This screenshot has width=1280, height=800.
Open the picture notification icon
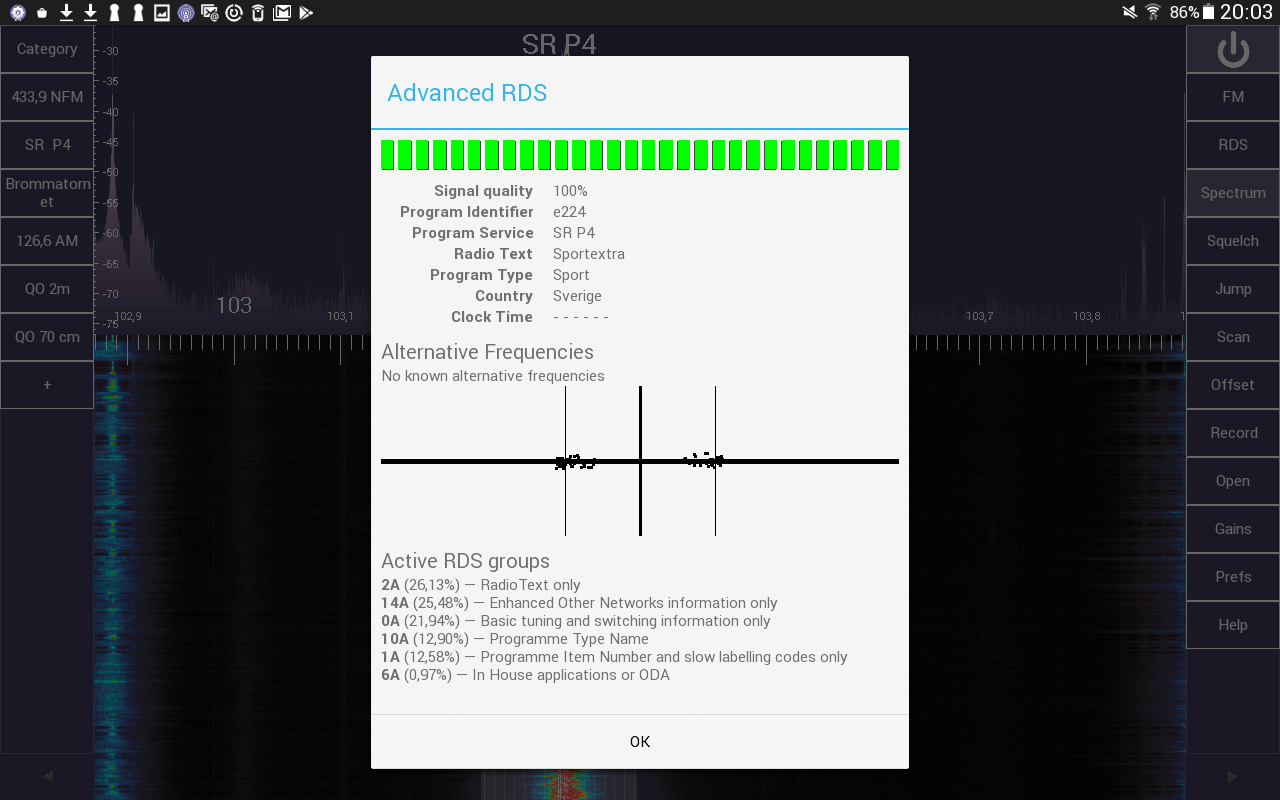pos(162,13)
